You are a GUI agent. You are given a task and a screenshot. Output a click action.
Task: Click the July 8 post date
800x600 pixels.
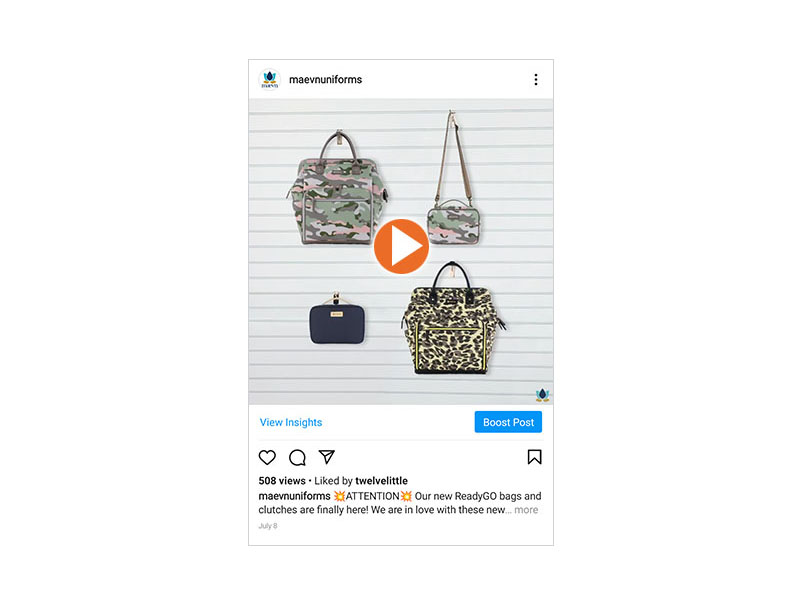[268, 526]
